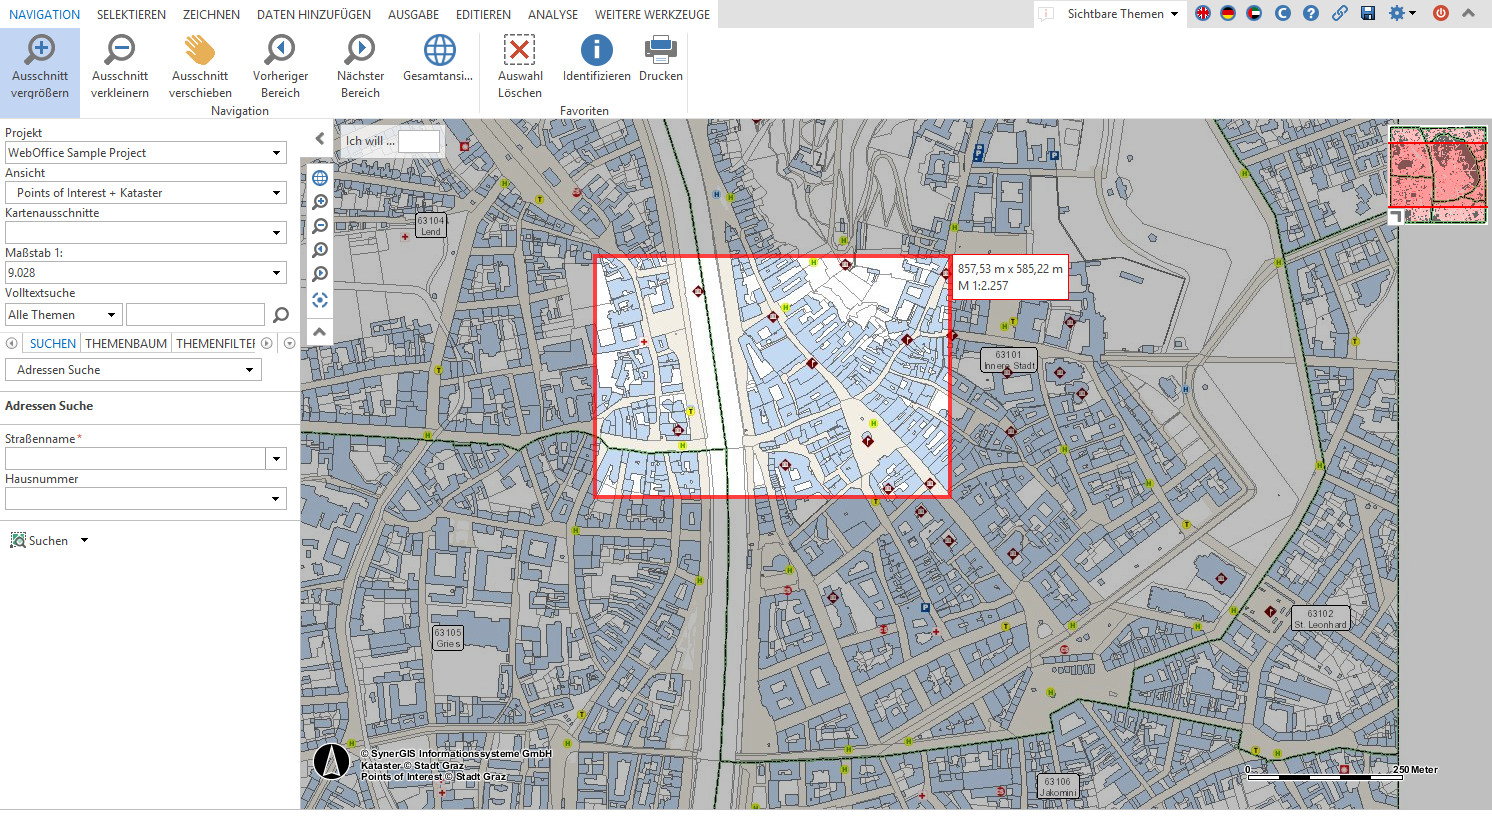
Task: Click the Straßenname input field
Action: click(135, 459)
